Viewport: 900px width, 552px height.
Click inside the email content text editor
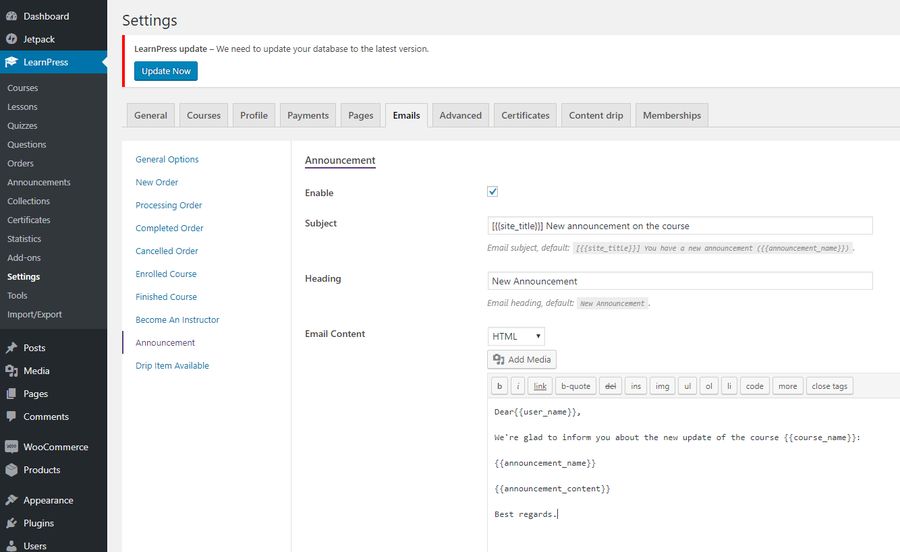(x=693, y=475)
